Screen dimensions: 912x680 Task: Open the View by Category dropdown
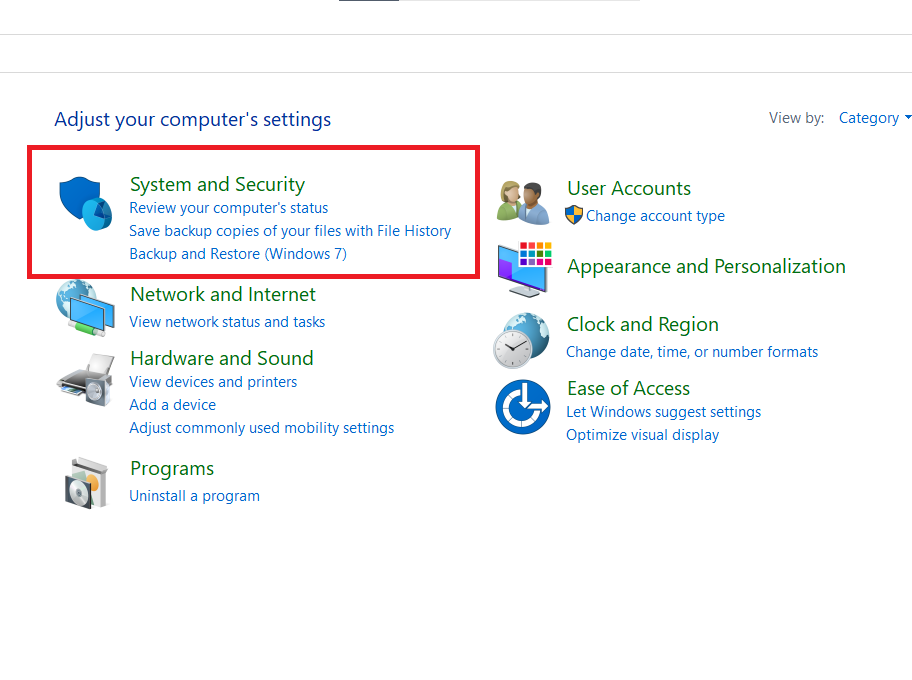point(868,117)
